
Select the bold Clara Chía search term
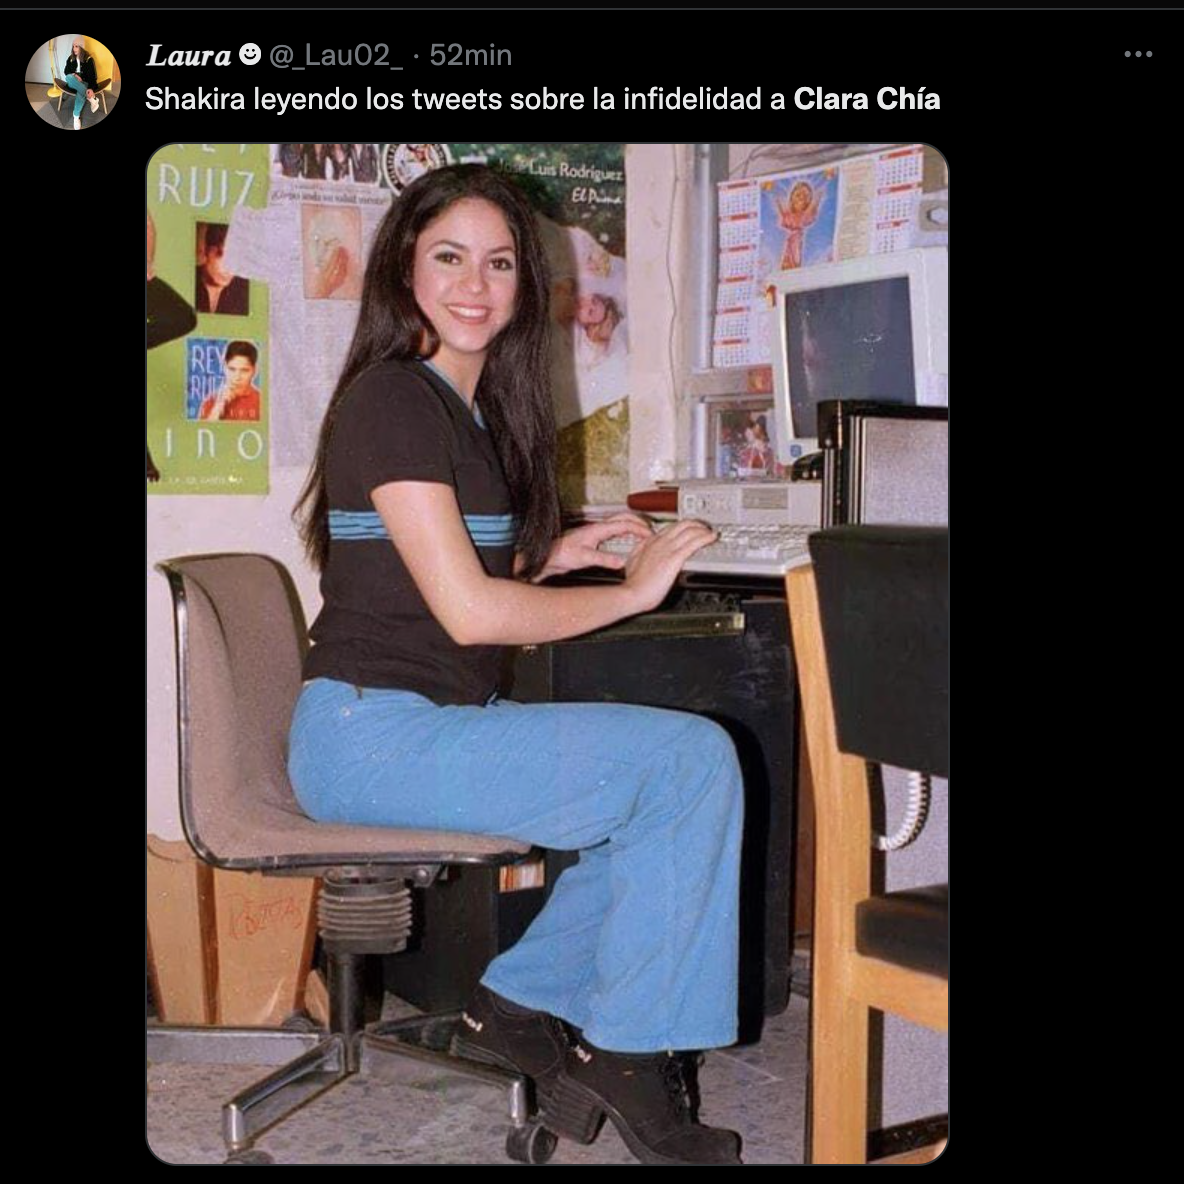pyautogui.click(x=867, y=99)
